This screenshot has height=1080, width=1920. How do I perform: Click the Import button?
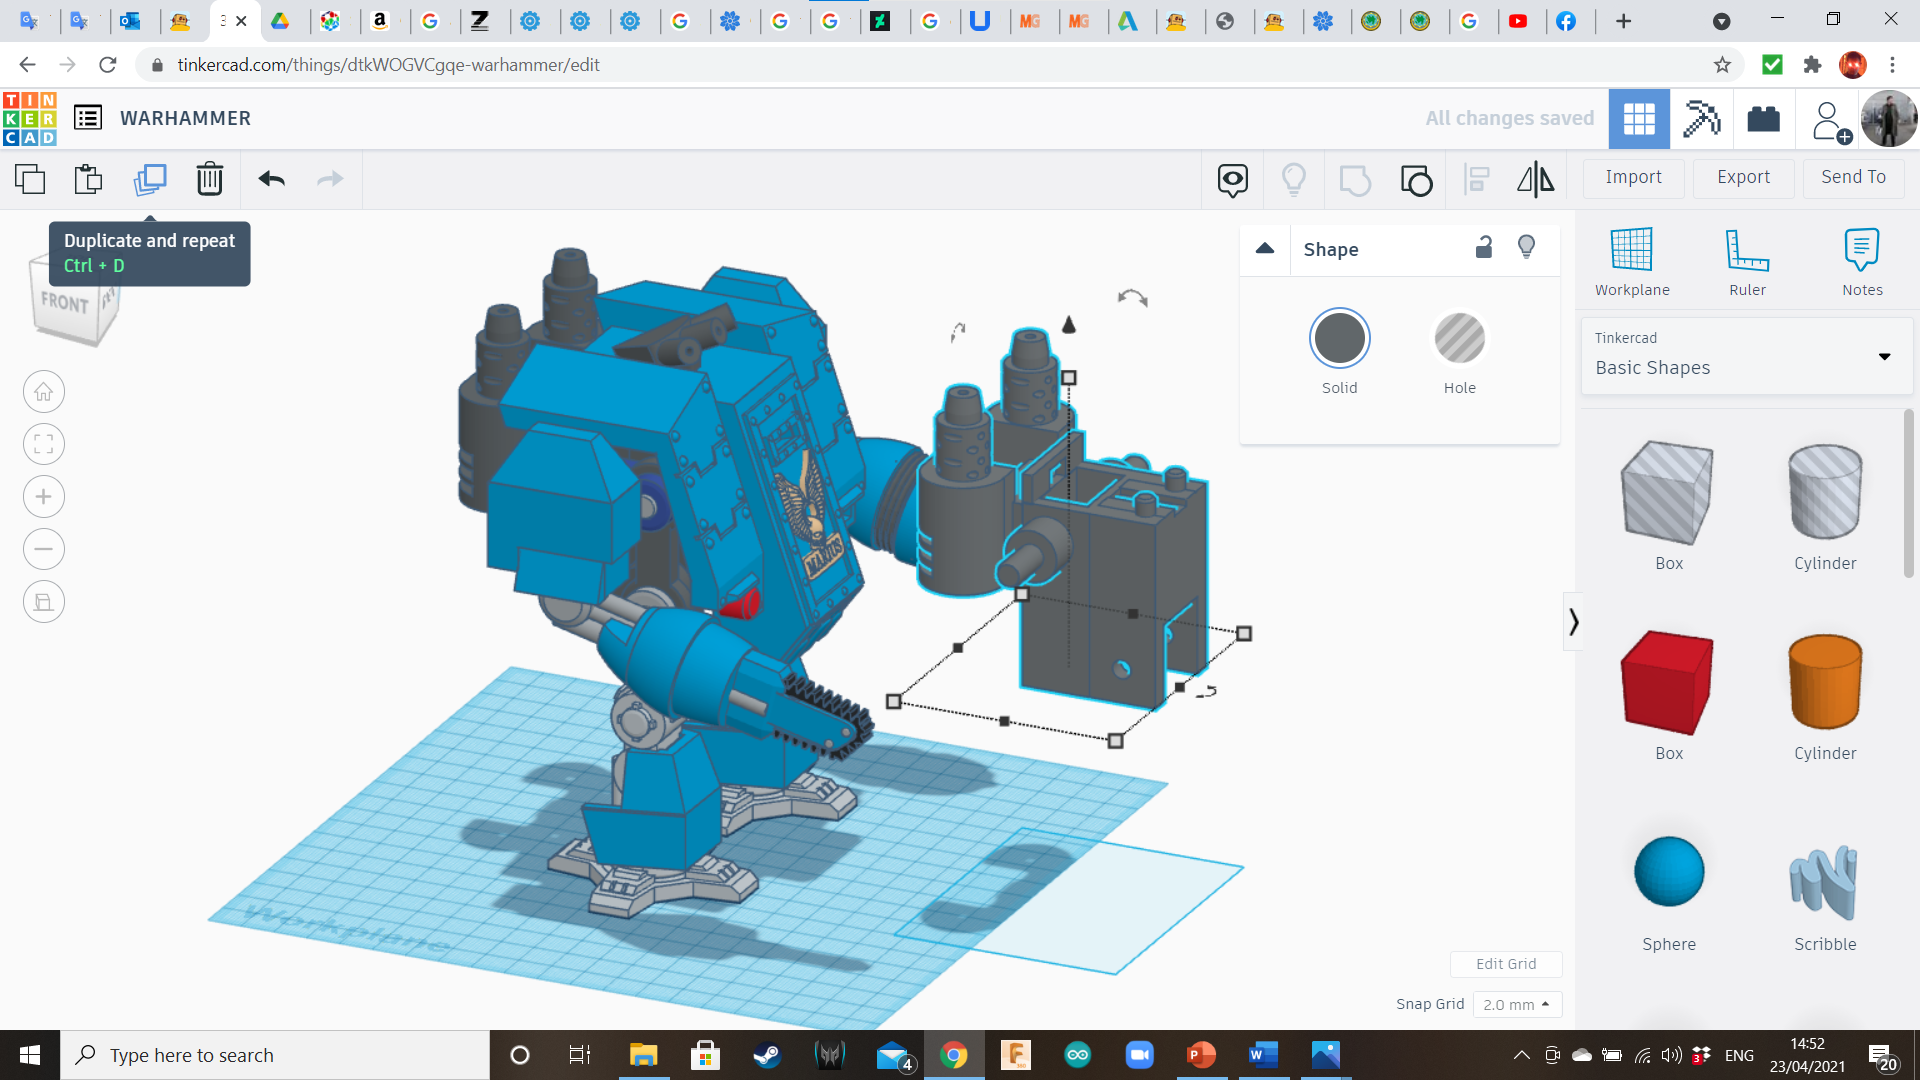1633,177
